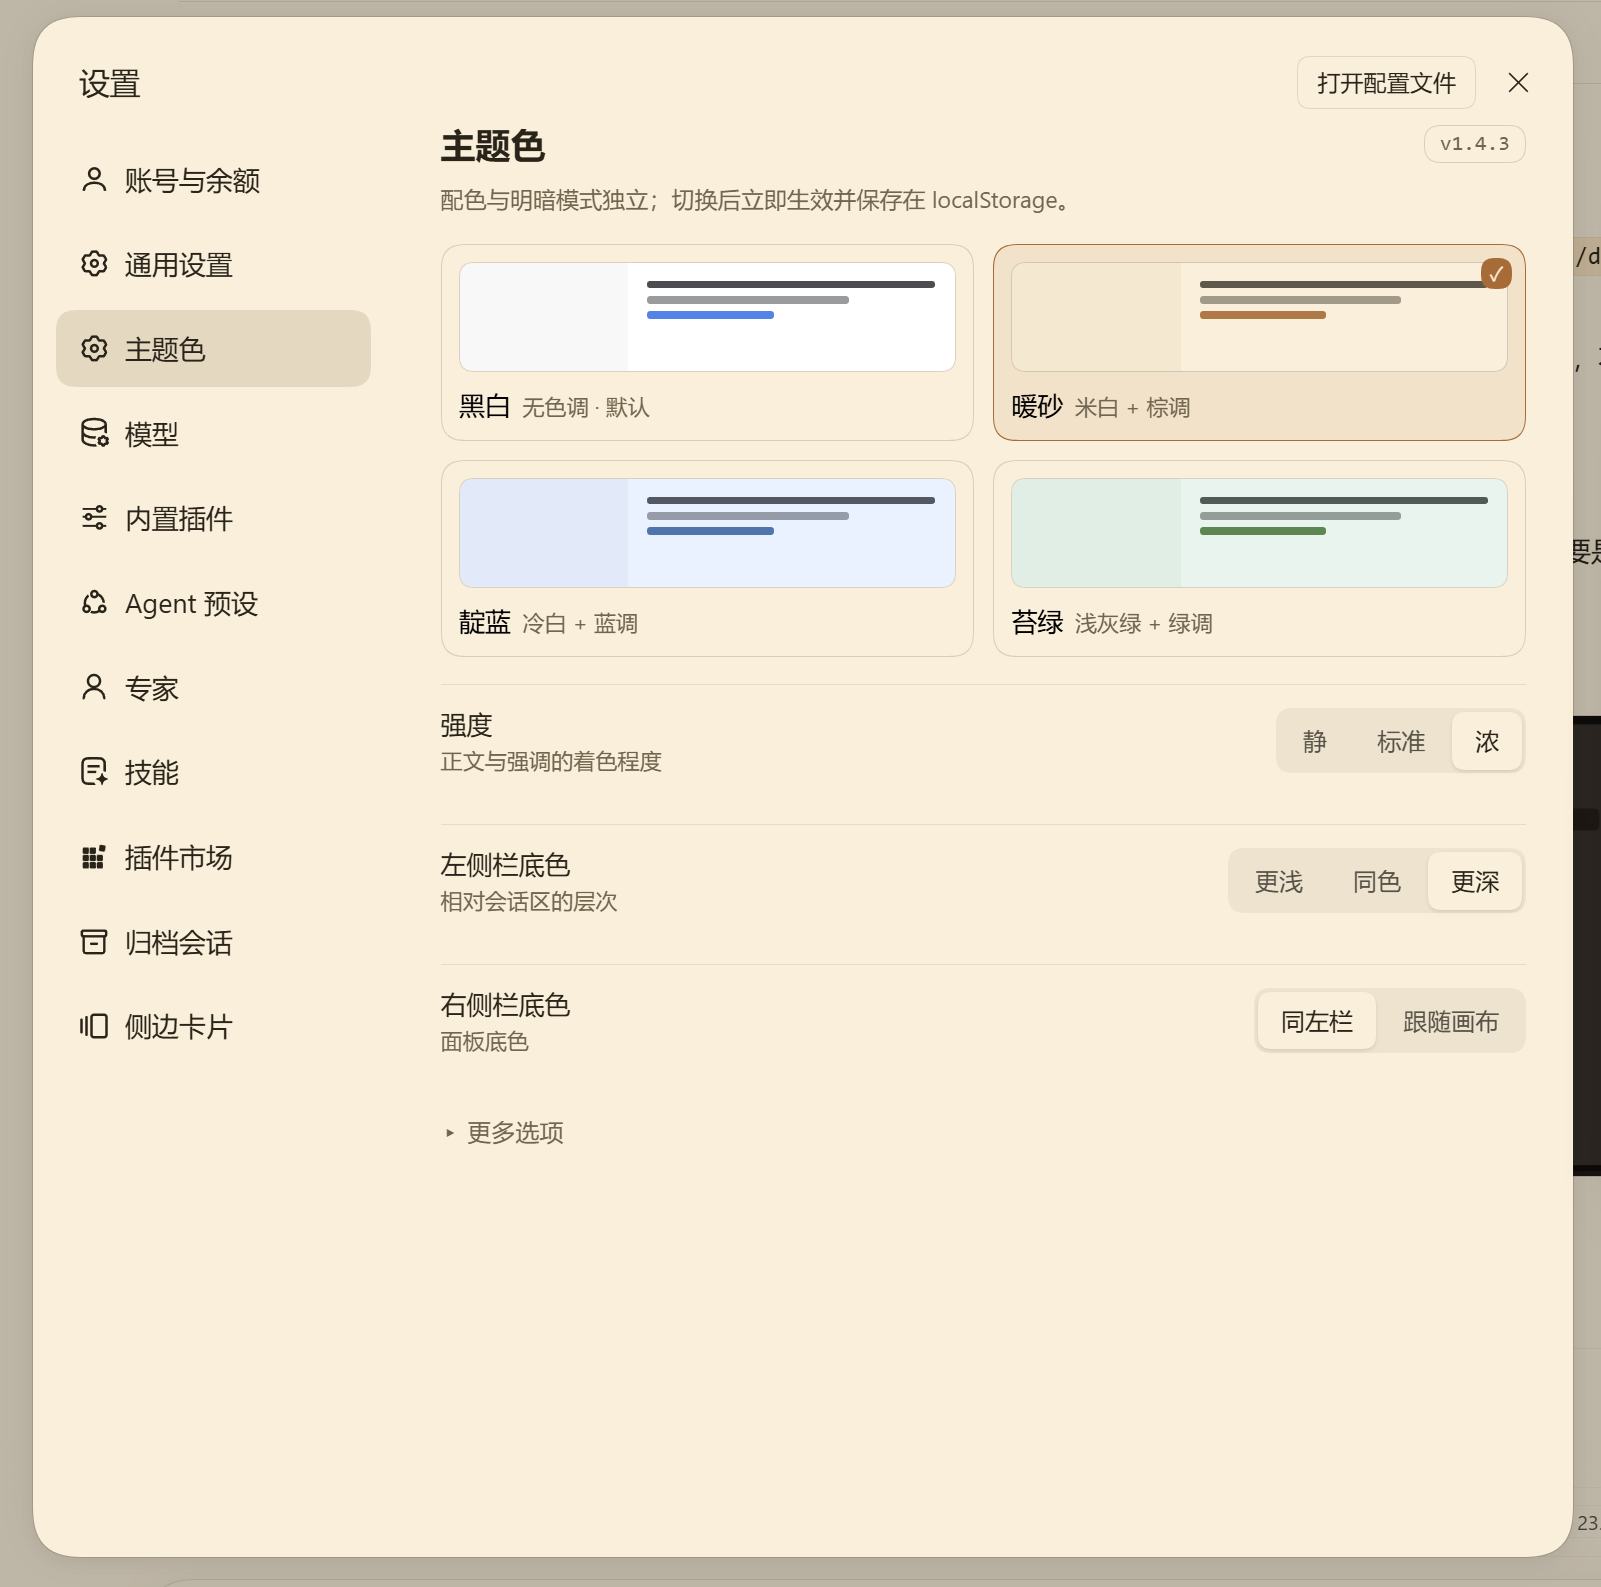Set intensity to 静
This screenshot has width=1601, height=1587.
tap(1314, 741)
